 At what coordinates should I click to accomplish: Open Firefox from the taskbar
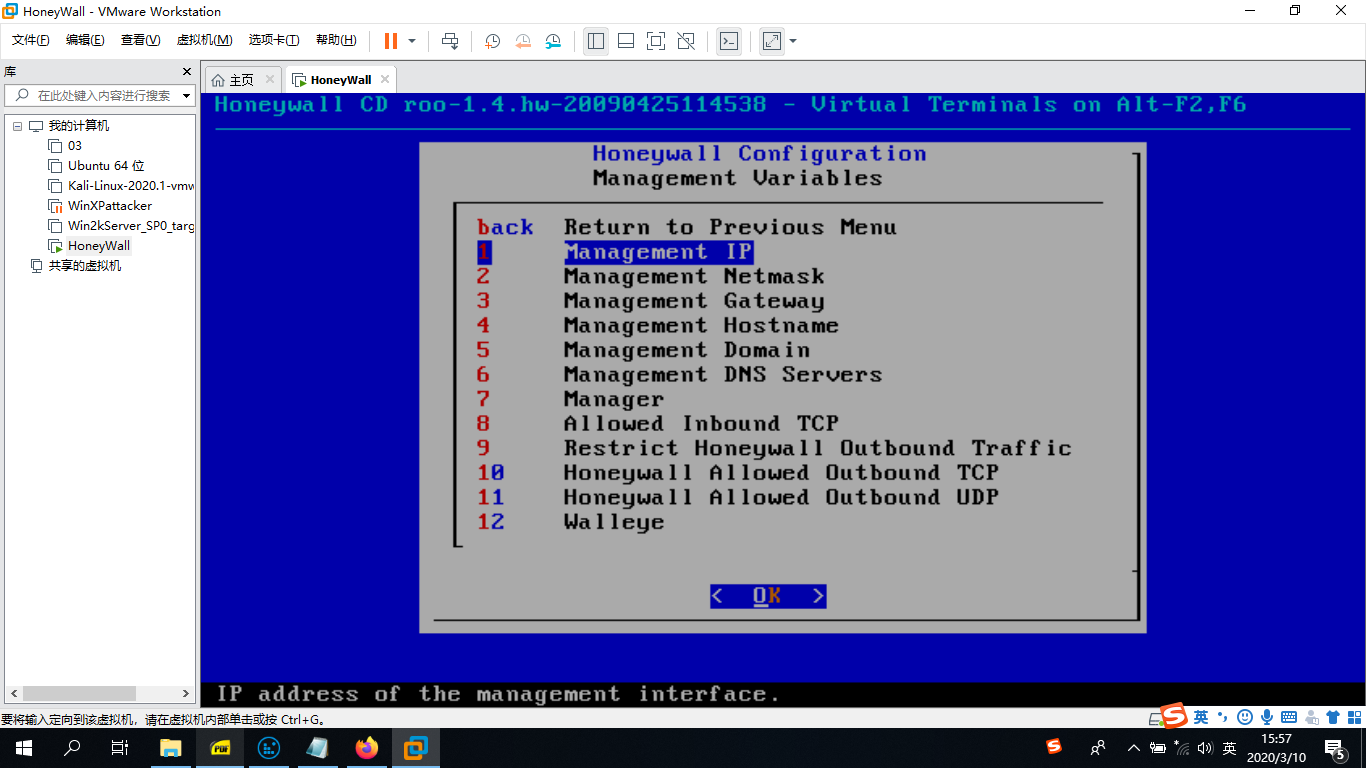coord(367,748)
